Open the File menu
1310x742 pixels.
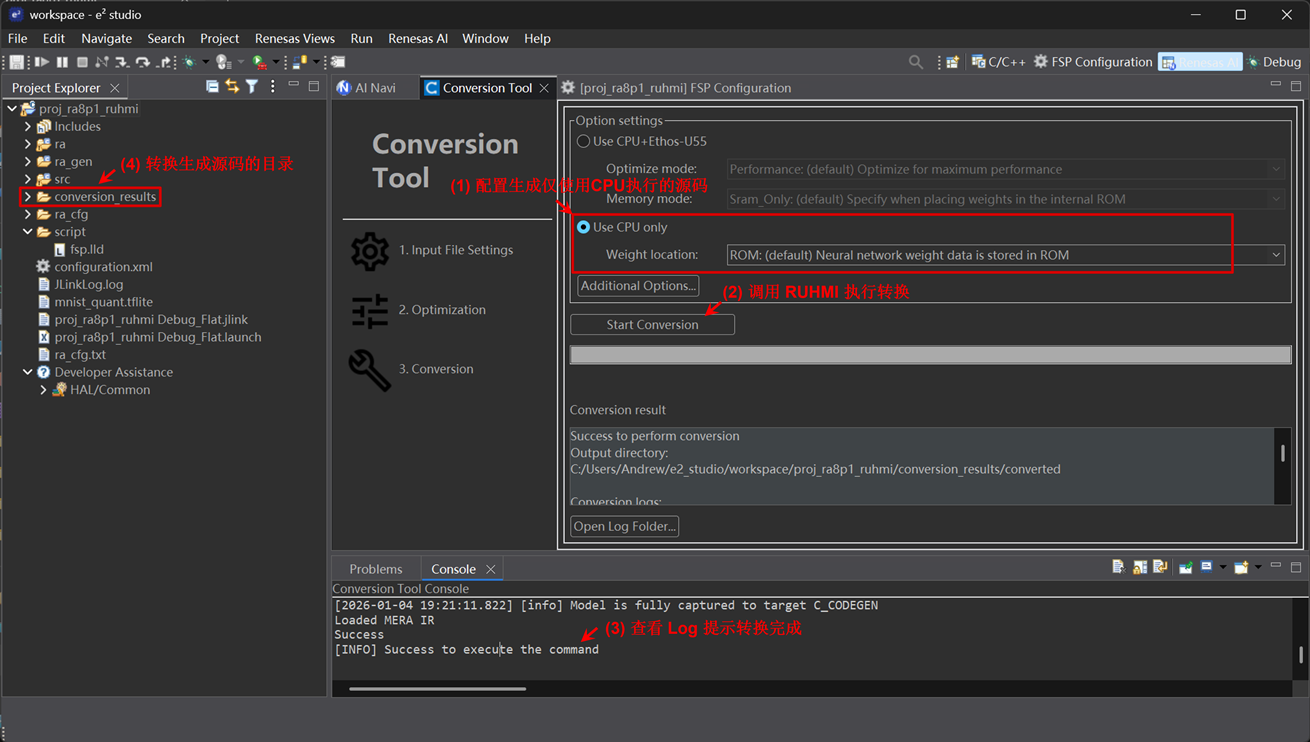(18, 38)
